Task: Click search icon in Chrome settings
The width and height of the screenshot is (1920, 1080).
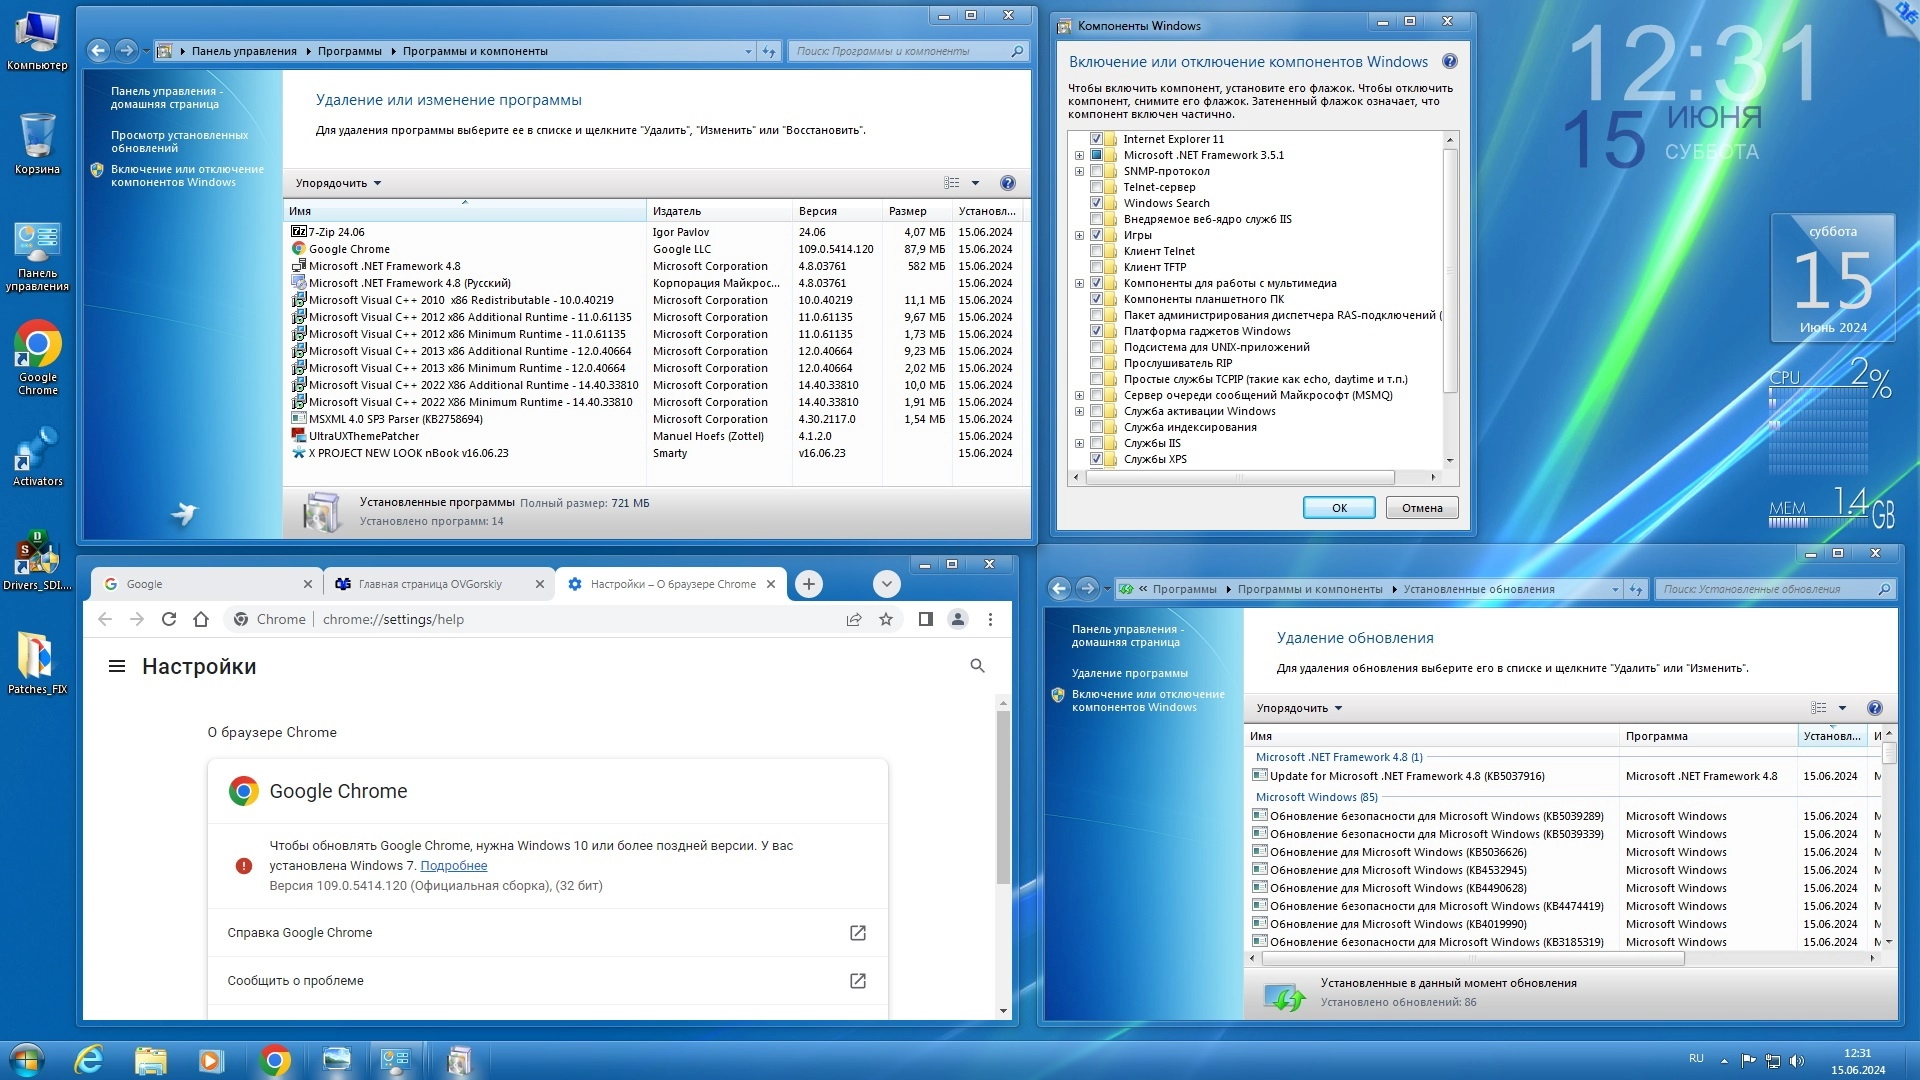Action: [x=977, y=666]
